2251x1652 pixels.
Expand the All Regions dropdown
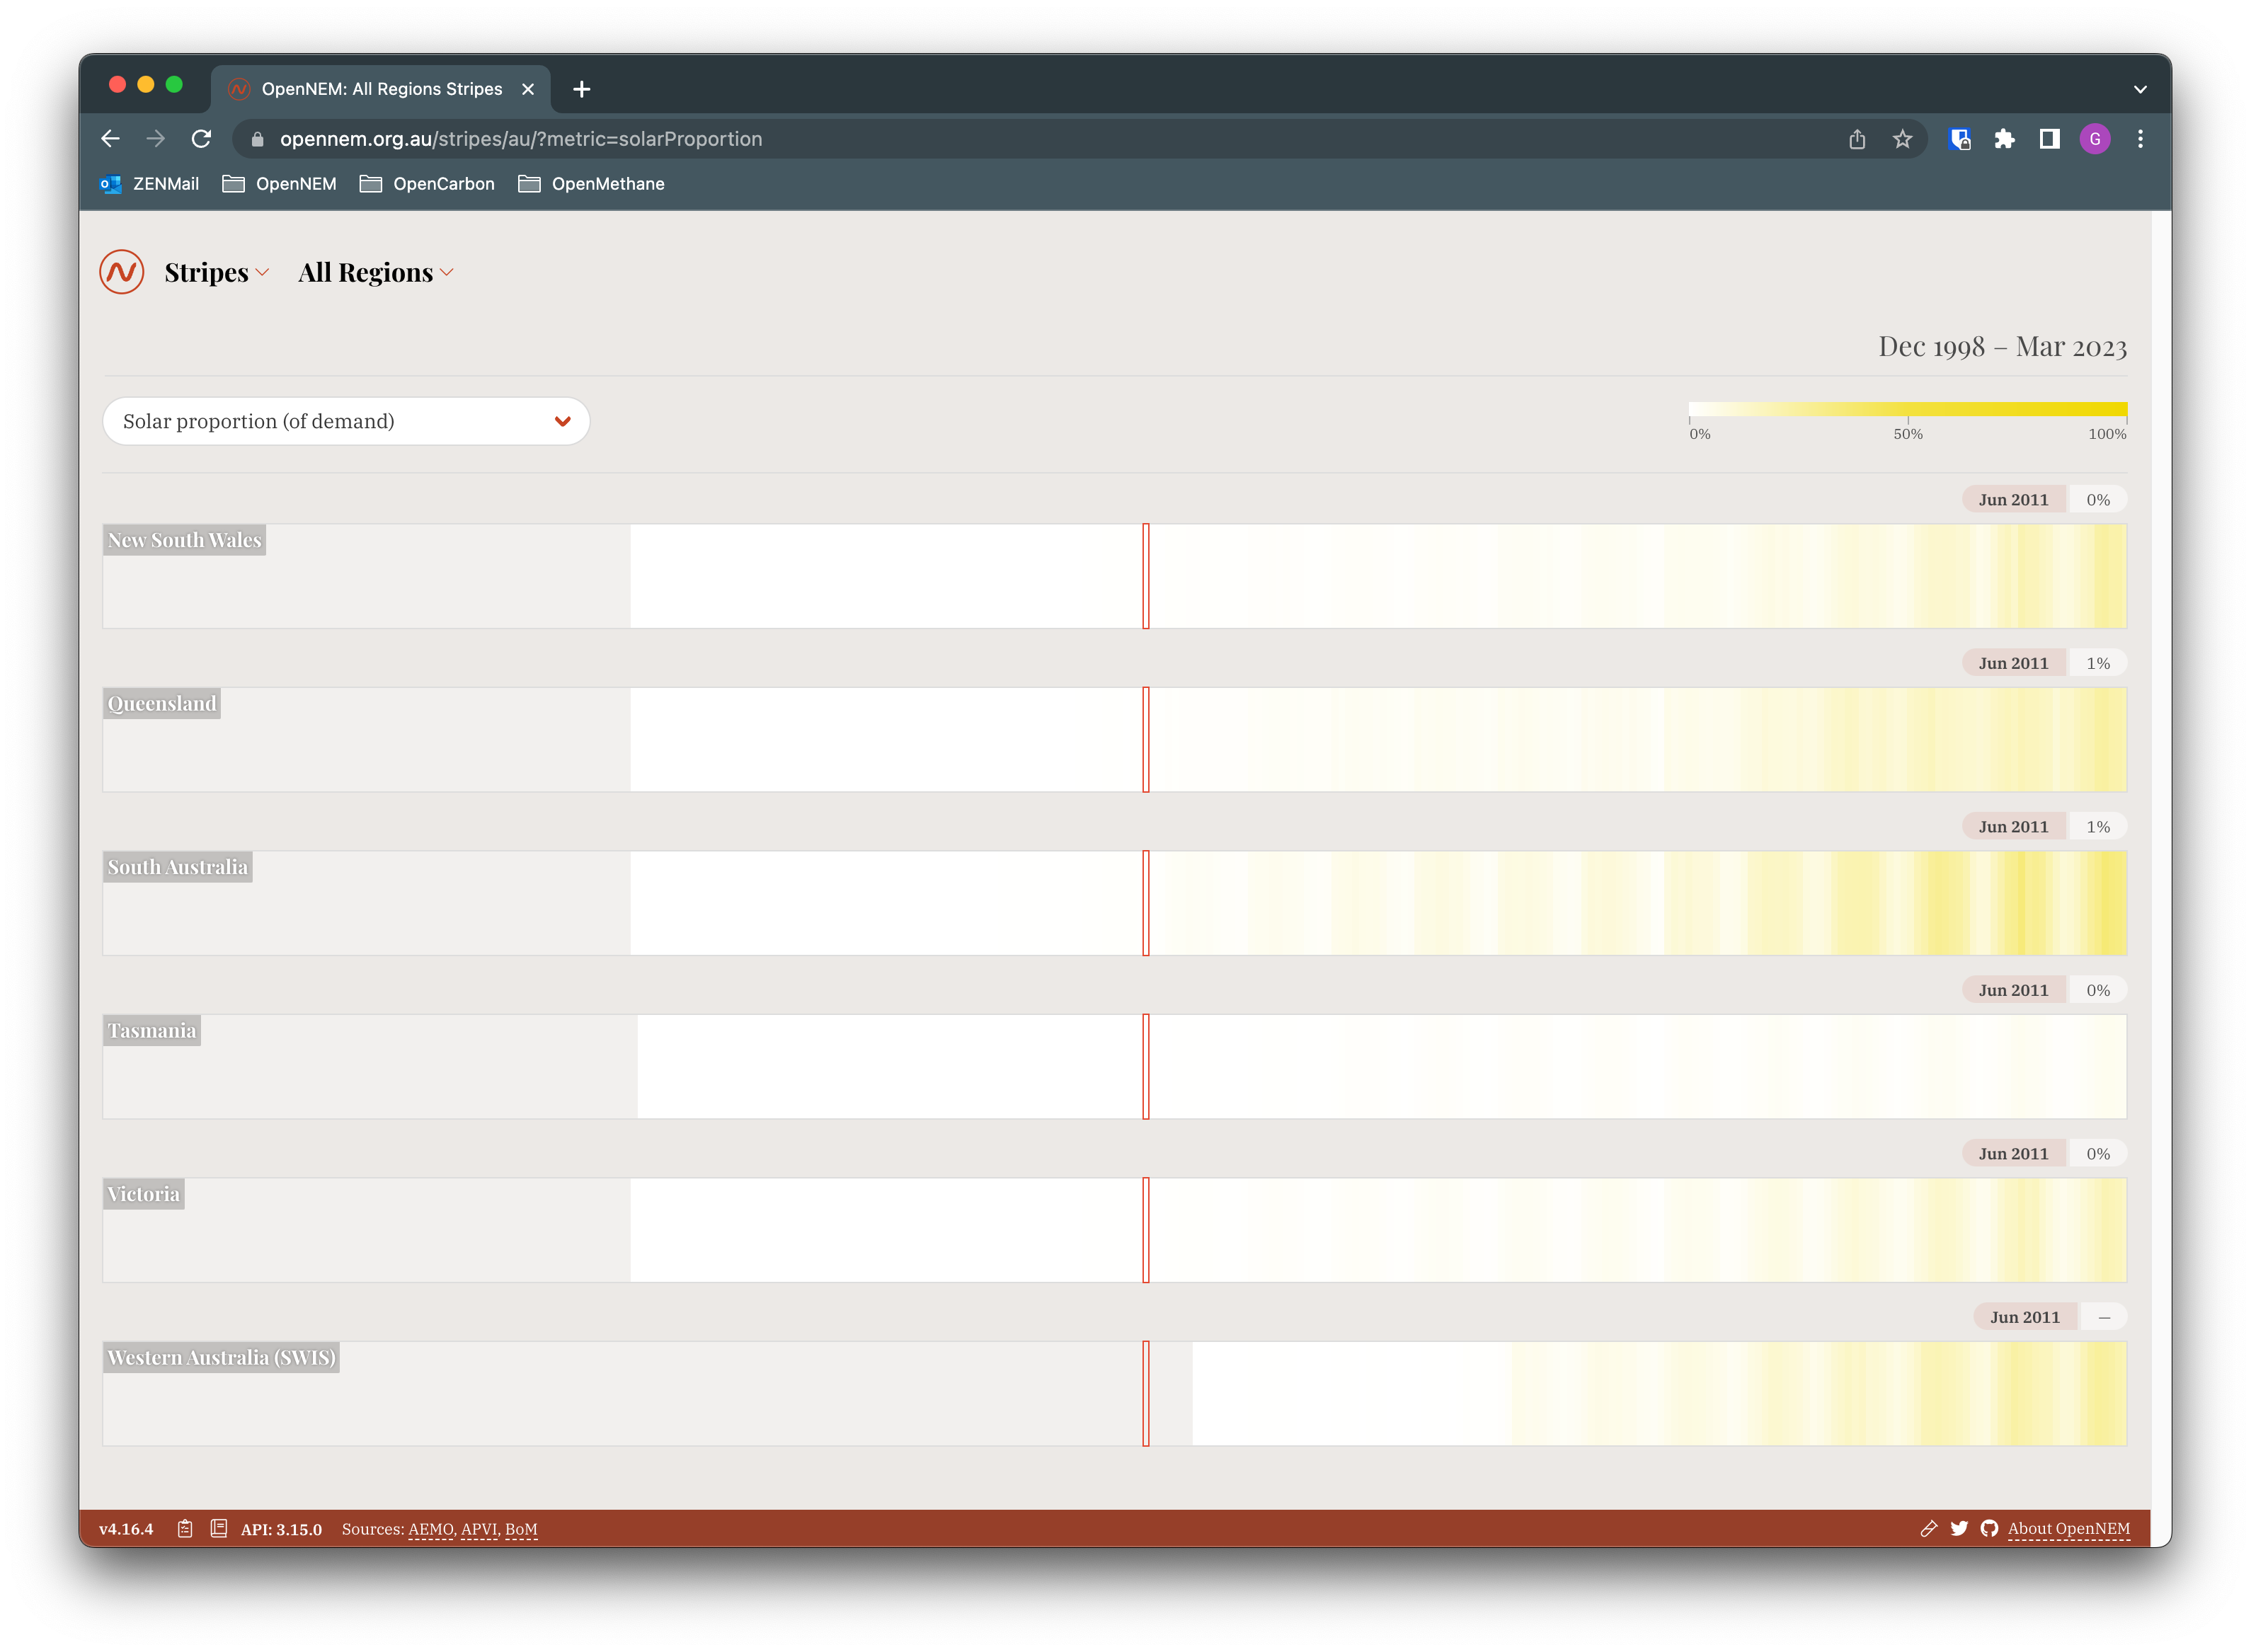click(376, 272)
